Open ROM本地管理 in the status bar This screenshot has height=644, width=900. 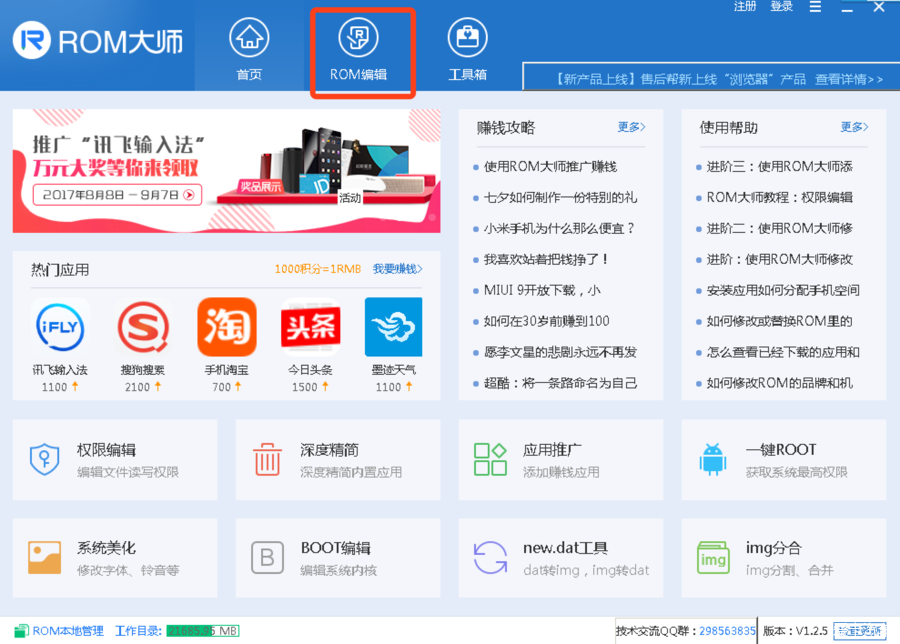click(x=59, y=631)
